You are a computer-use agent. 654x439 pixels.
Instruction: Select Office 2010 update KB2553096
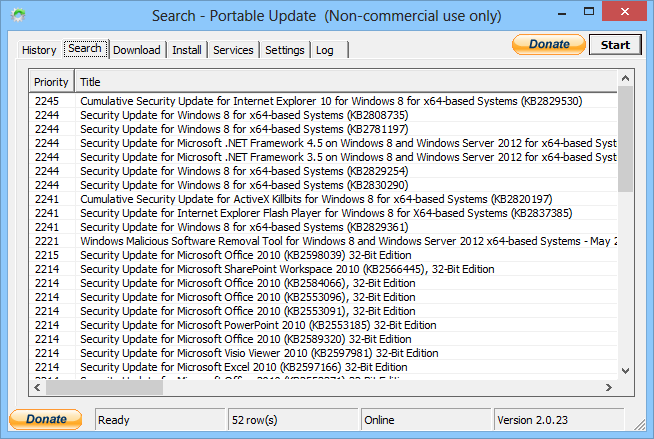323,297
